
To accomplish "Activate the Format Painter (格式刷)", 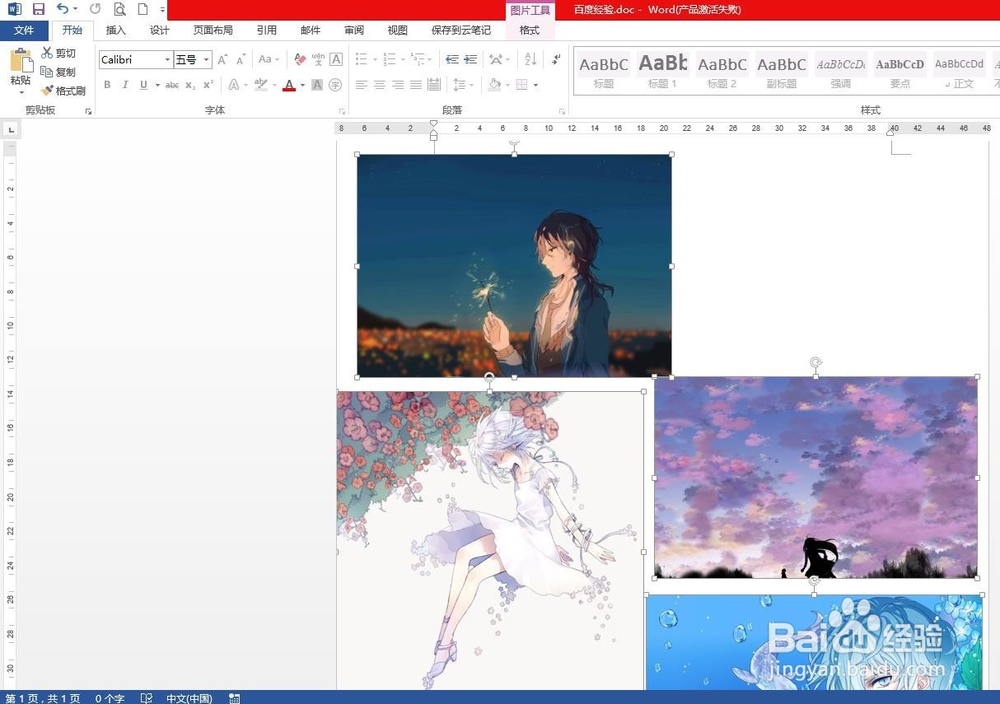I will (x=63, y=91).
